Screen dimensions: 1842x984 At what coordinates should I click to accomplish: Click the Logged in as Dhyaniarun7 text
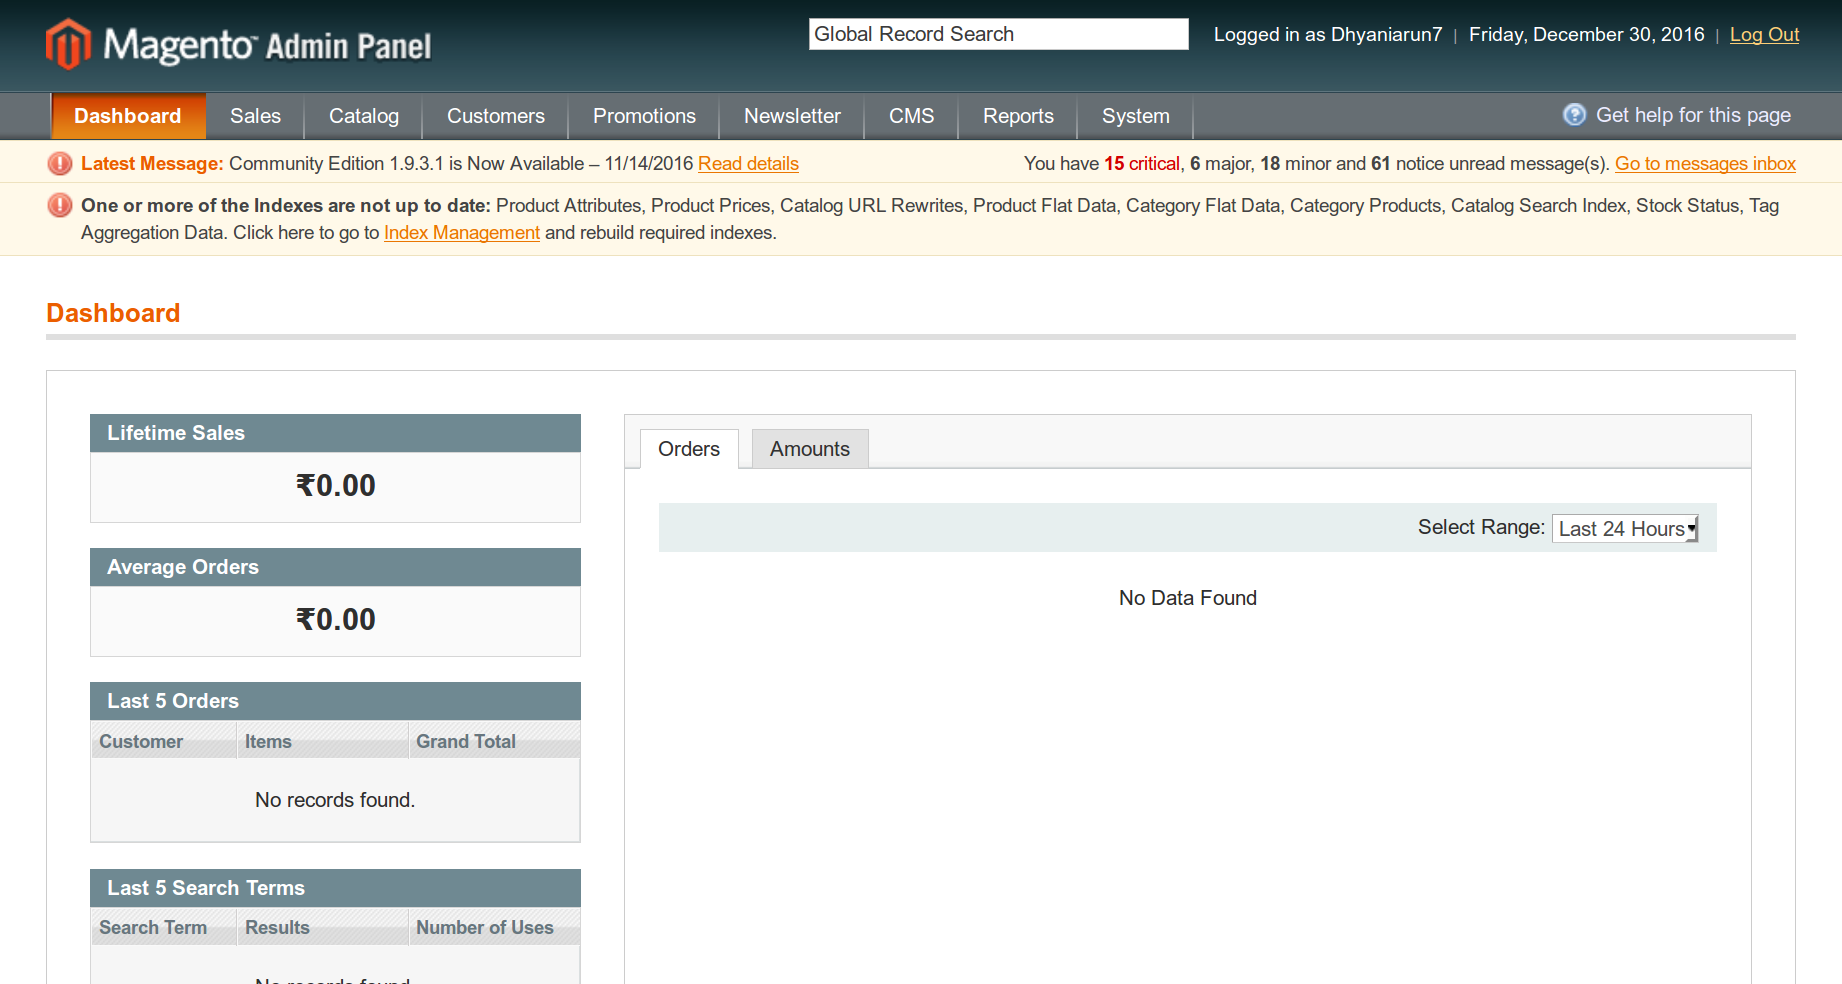click(1328, 34)
